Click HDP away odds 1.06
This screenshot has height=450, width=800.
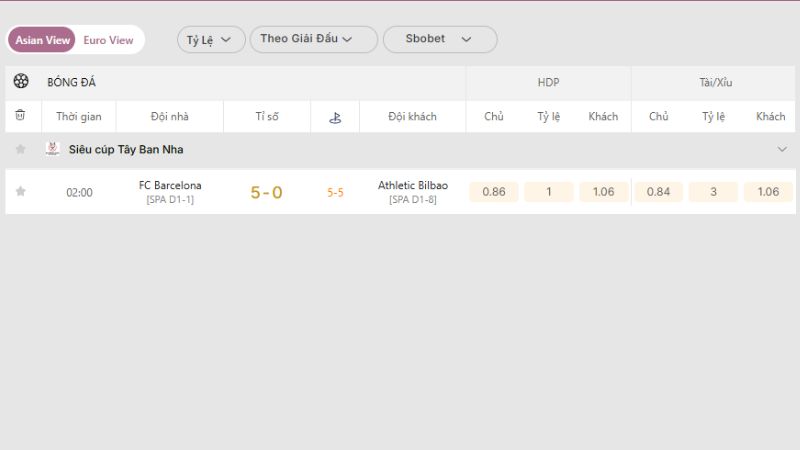pyautogui.click(x=603, y=192)
